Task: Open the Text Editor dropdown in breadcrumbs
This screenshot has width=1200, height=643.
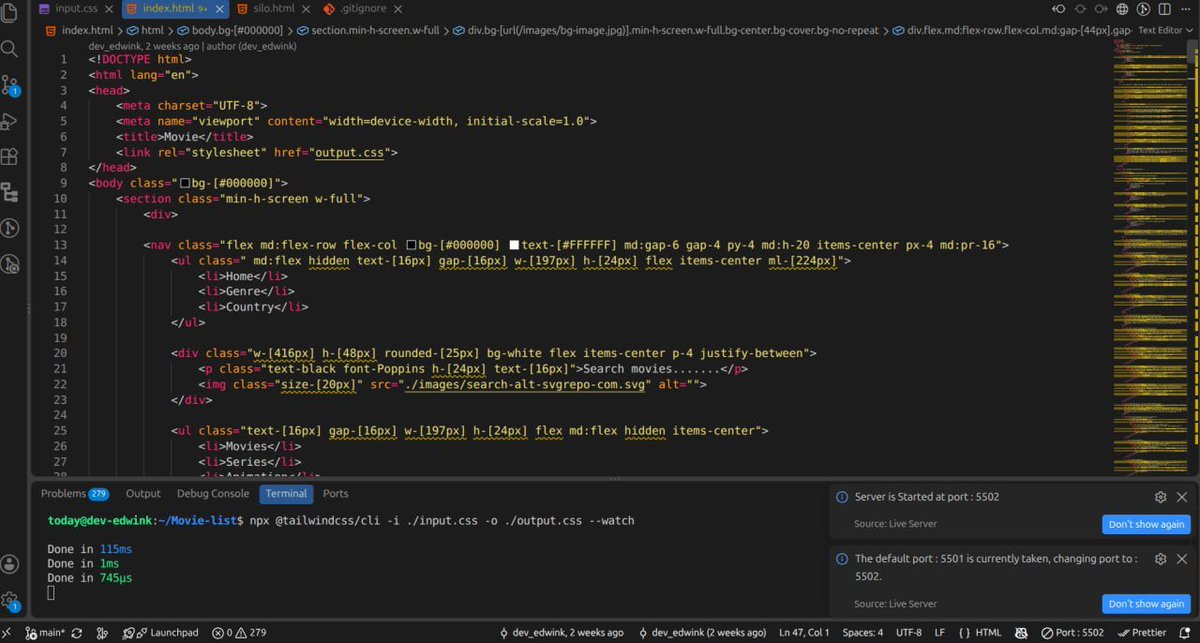Action: point(1166,31)
